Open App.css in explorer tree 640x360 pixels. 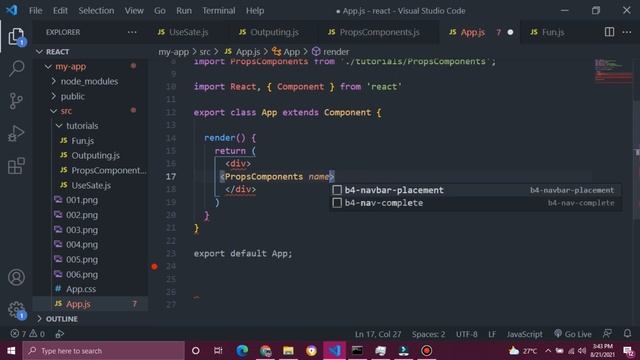81,289
